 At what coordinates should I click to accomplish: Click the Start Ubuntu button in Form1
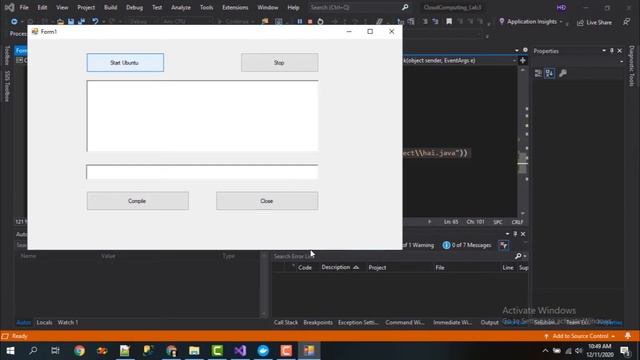coord(125,62)
